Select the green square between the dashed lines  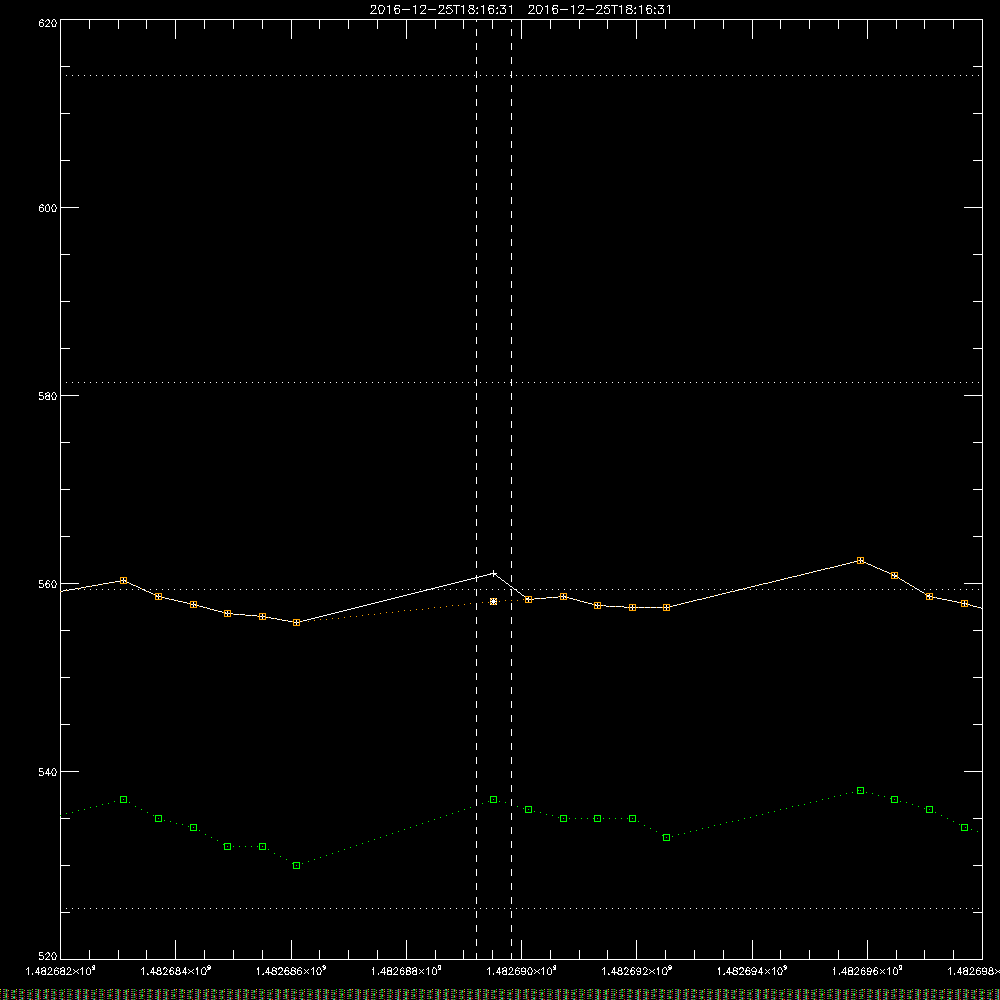(x=493, y=800)
